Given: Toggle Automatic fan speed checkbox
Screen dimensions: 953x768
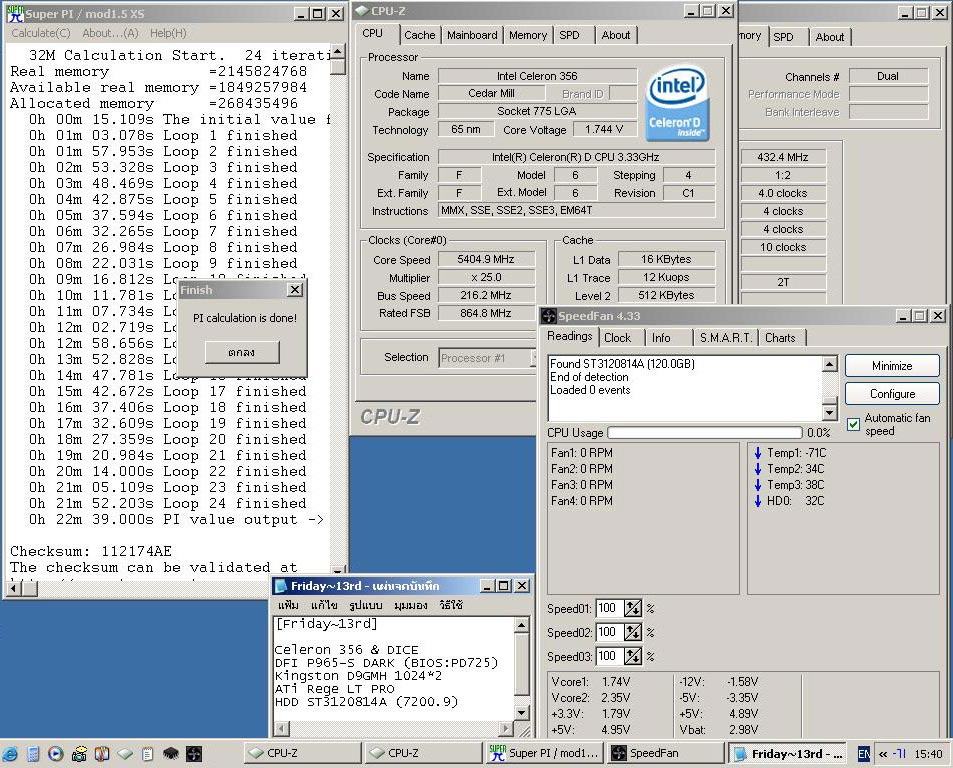Looking at the screenshot, I should click(x=853, y=424).
